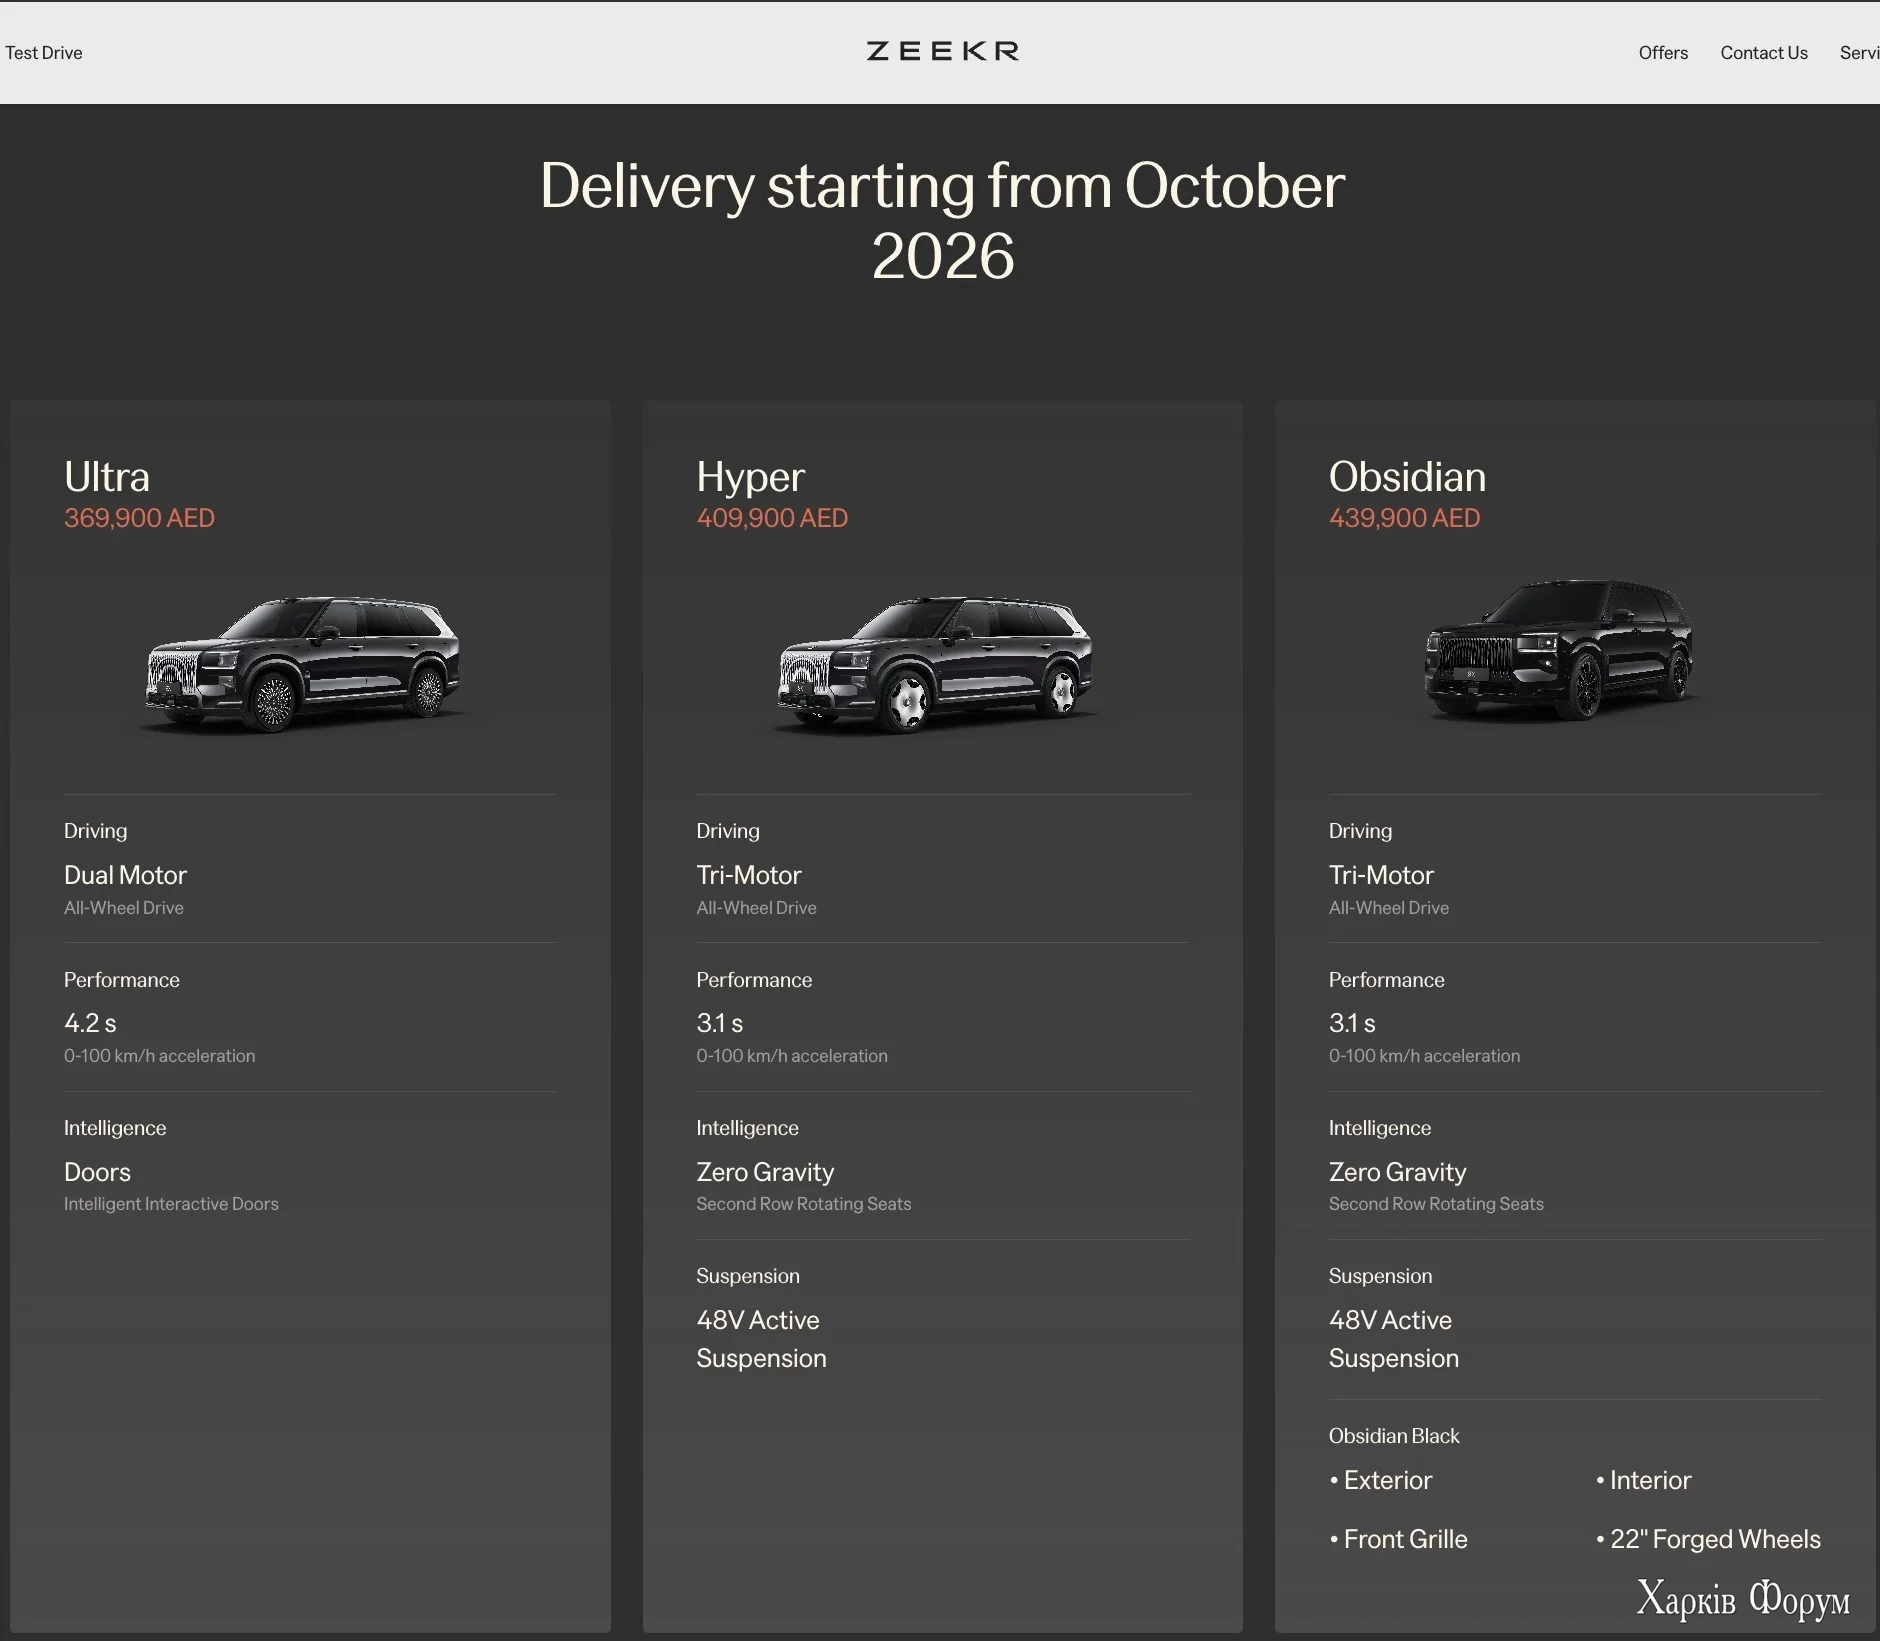Viewport: 1880px width, 1641px height.
Task: Click the 4.2 s acceleration value
Action: coord(90,1023)
